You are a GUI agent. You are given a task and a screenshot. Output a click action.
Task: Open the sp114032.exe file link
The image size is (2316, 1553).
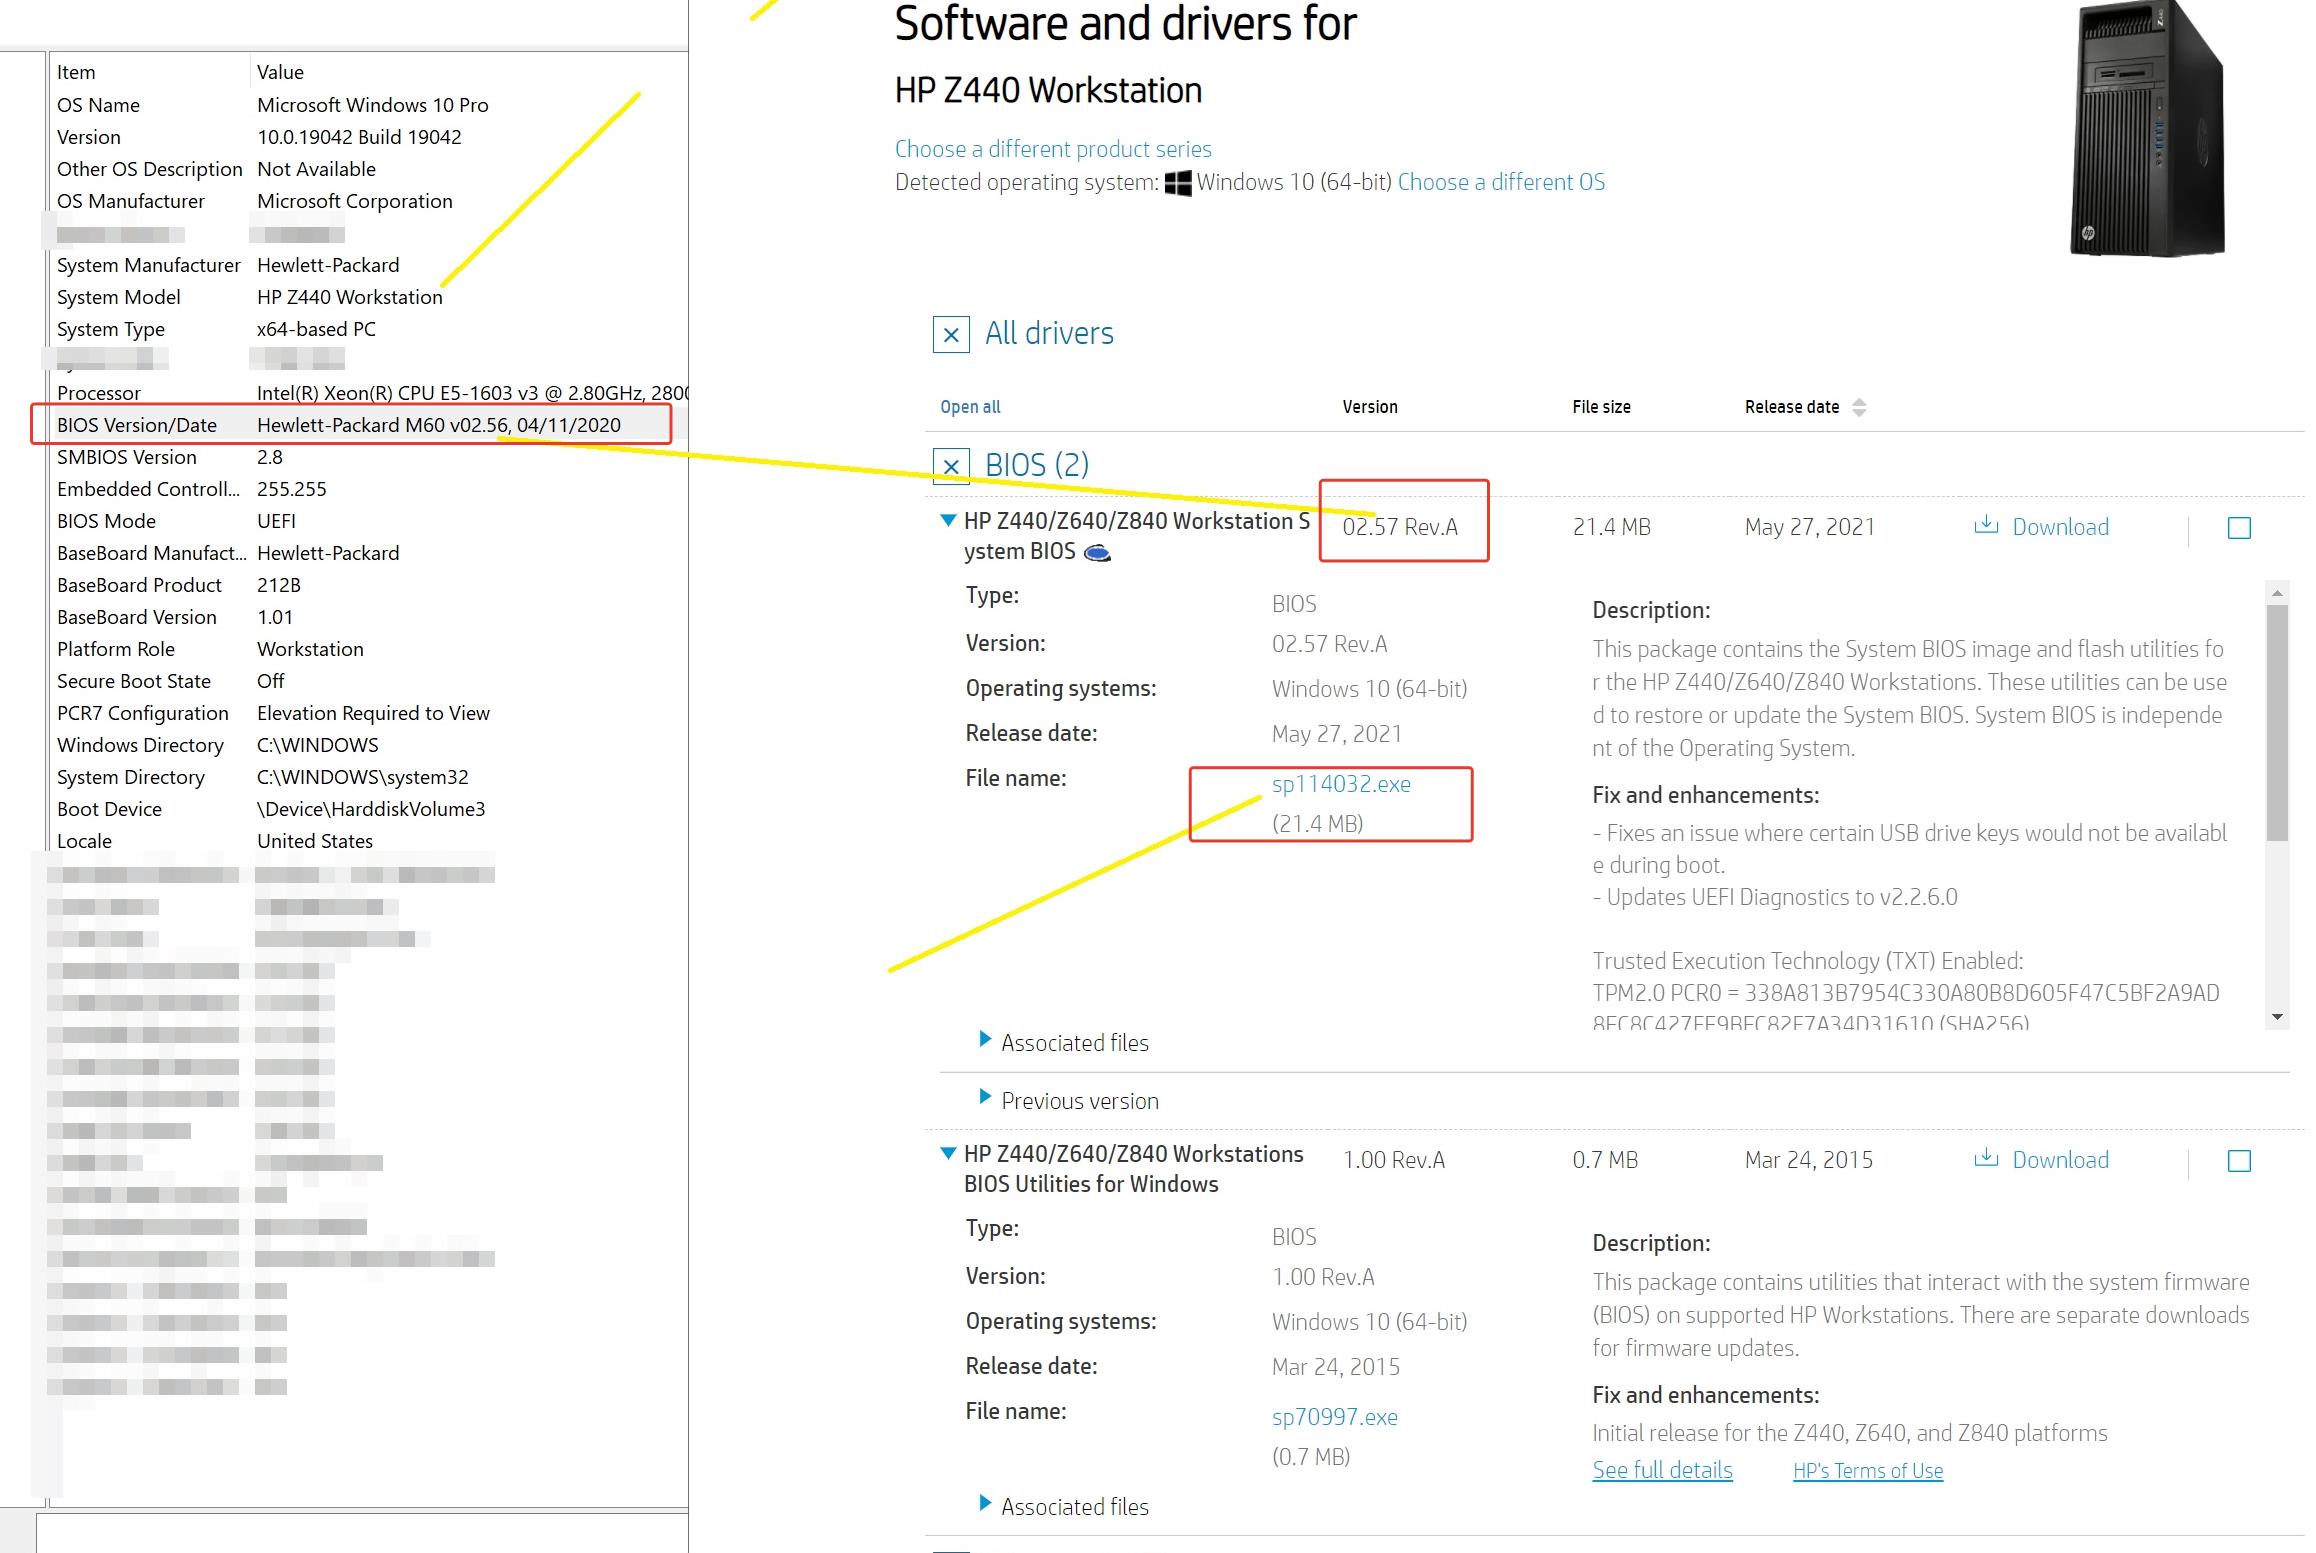coord(1340,784)
